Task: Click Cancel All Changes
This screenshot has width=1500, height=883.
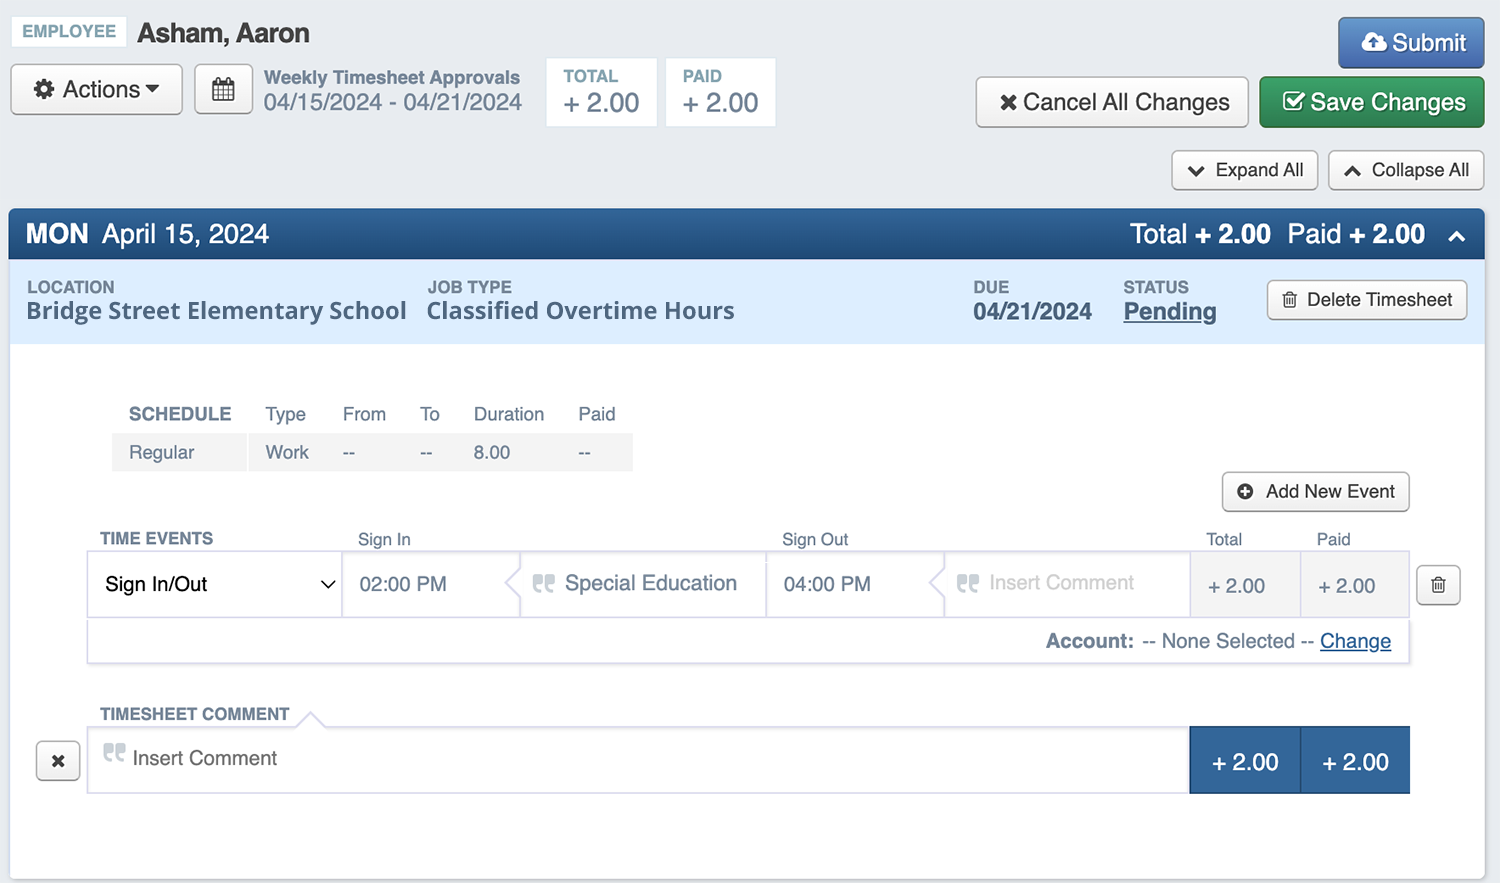Action: (1111, 101)
